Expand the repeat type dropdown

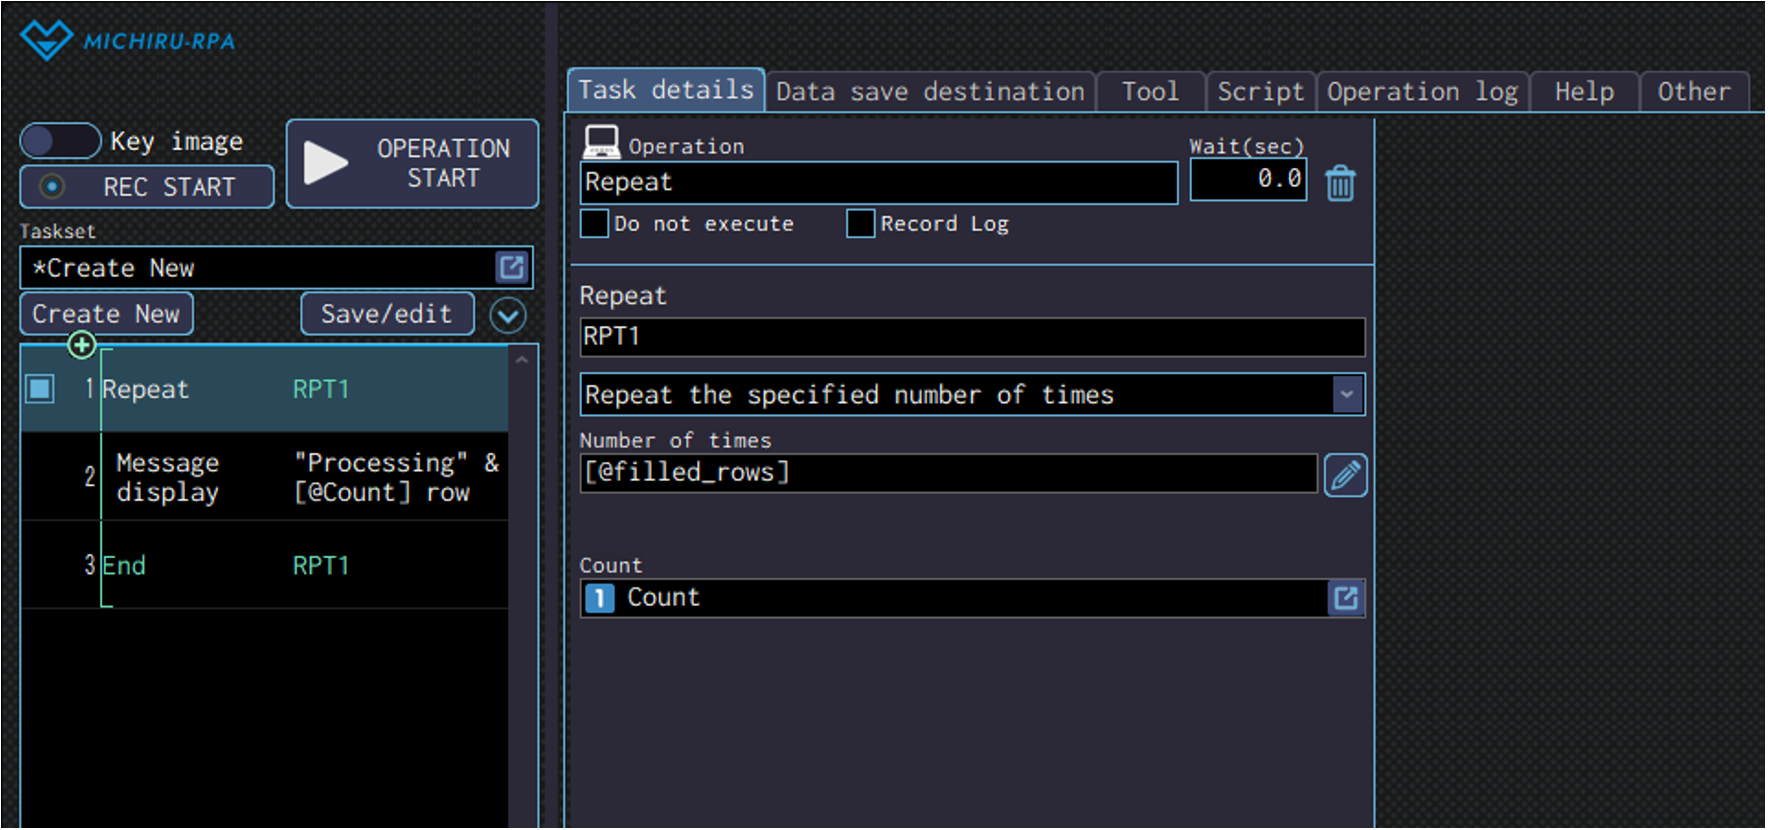point(1347,395)
